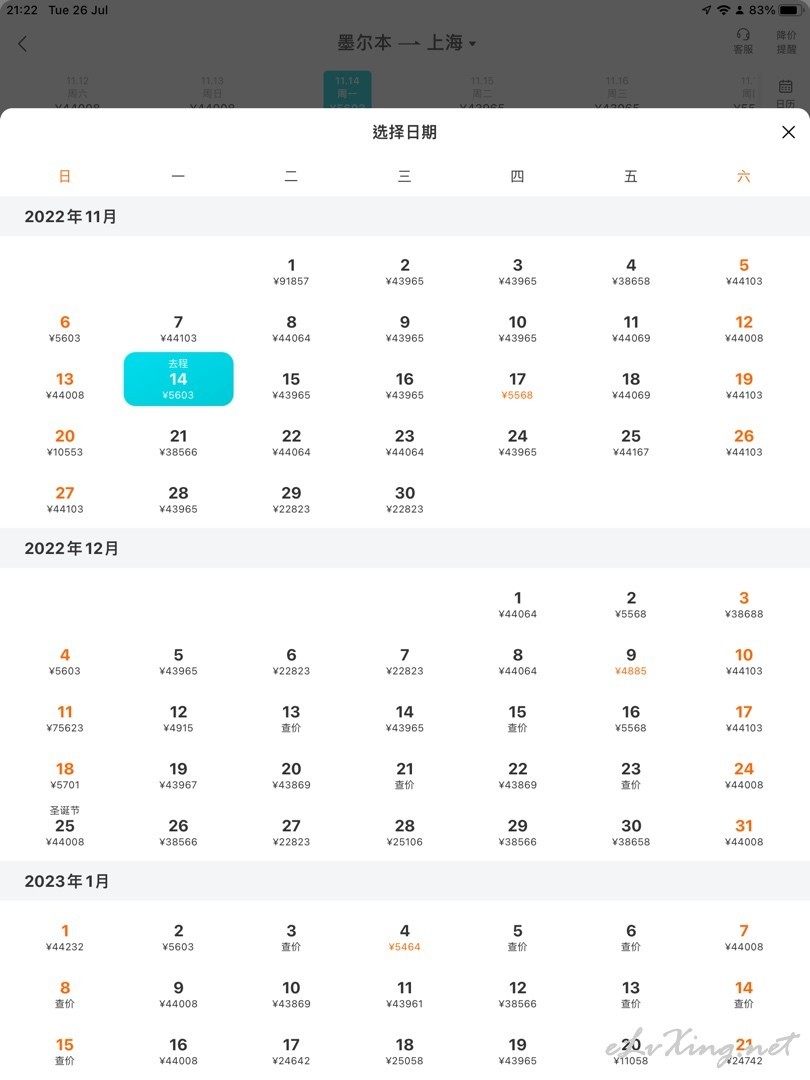This screenshot has height=1080, width=810.
Task: Select the 11.14 date tab
Action: tap(347, 90)
